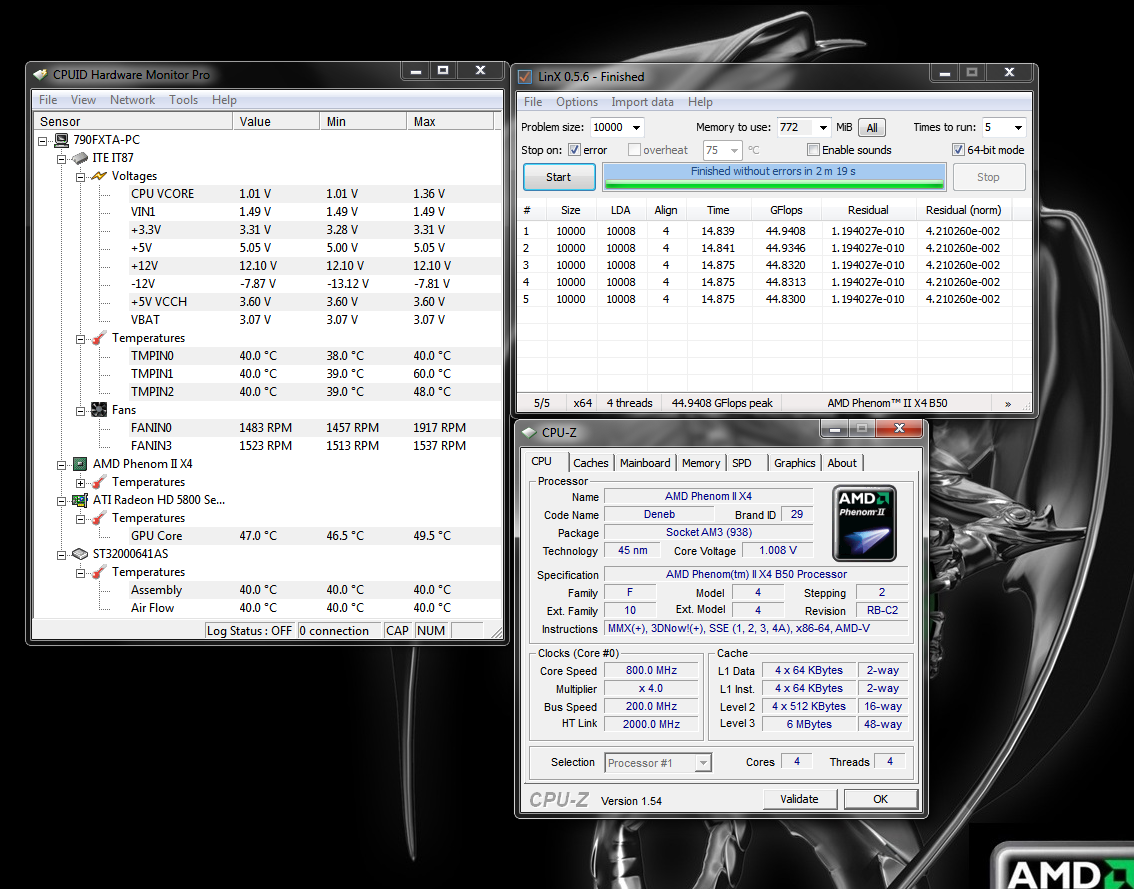Click the Stop button in LinX
1134x889 pixels.
988,177
